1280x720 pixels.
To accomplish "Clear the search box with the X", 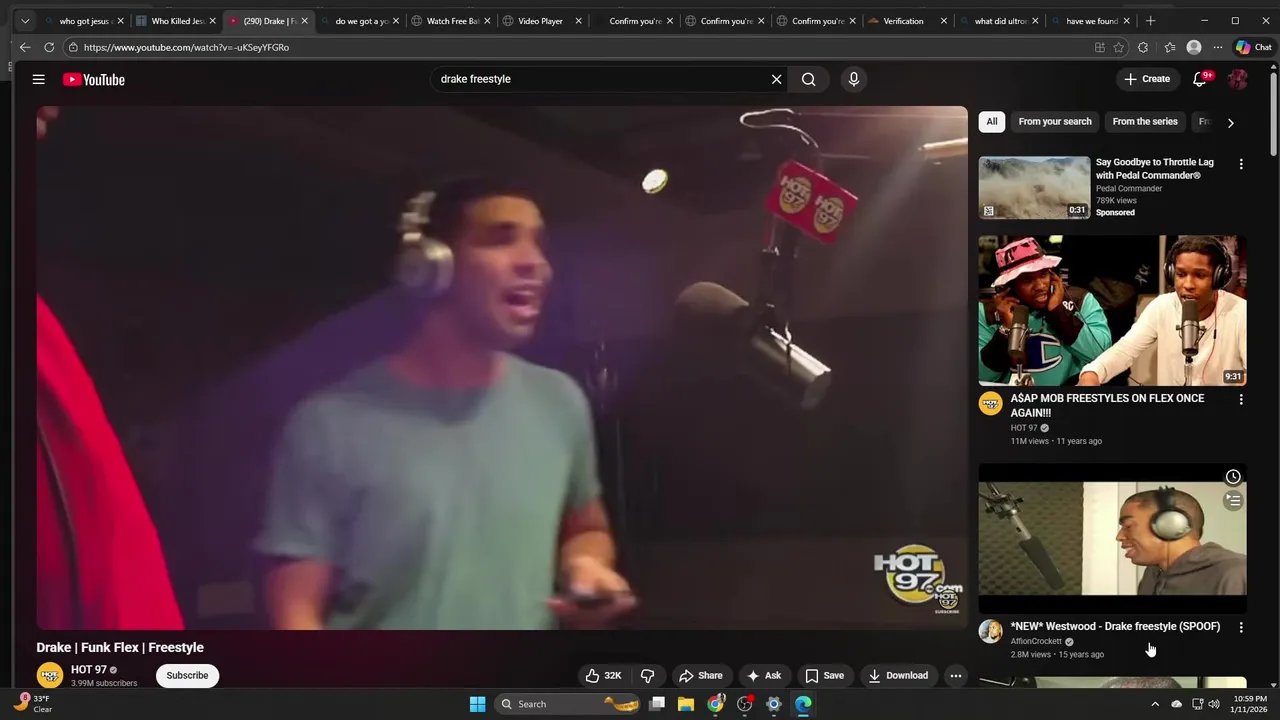I will pyautogui.click(x=776, y=79).
